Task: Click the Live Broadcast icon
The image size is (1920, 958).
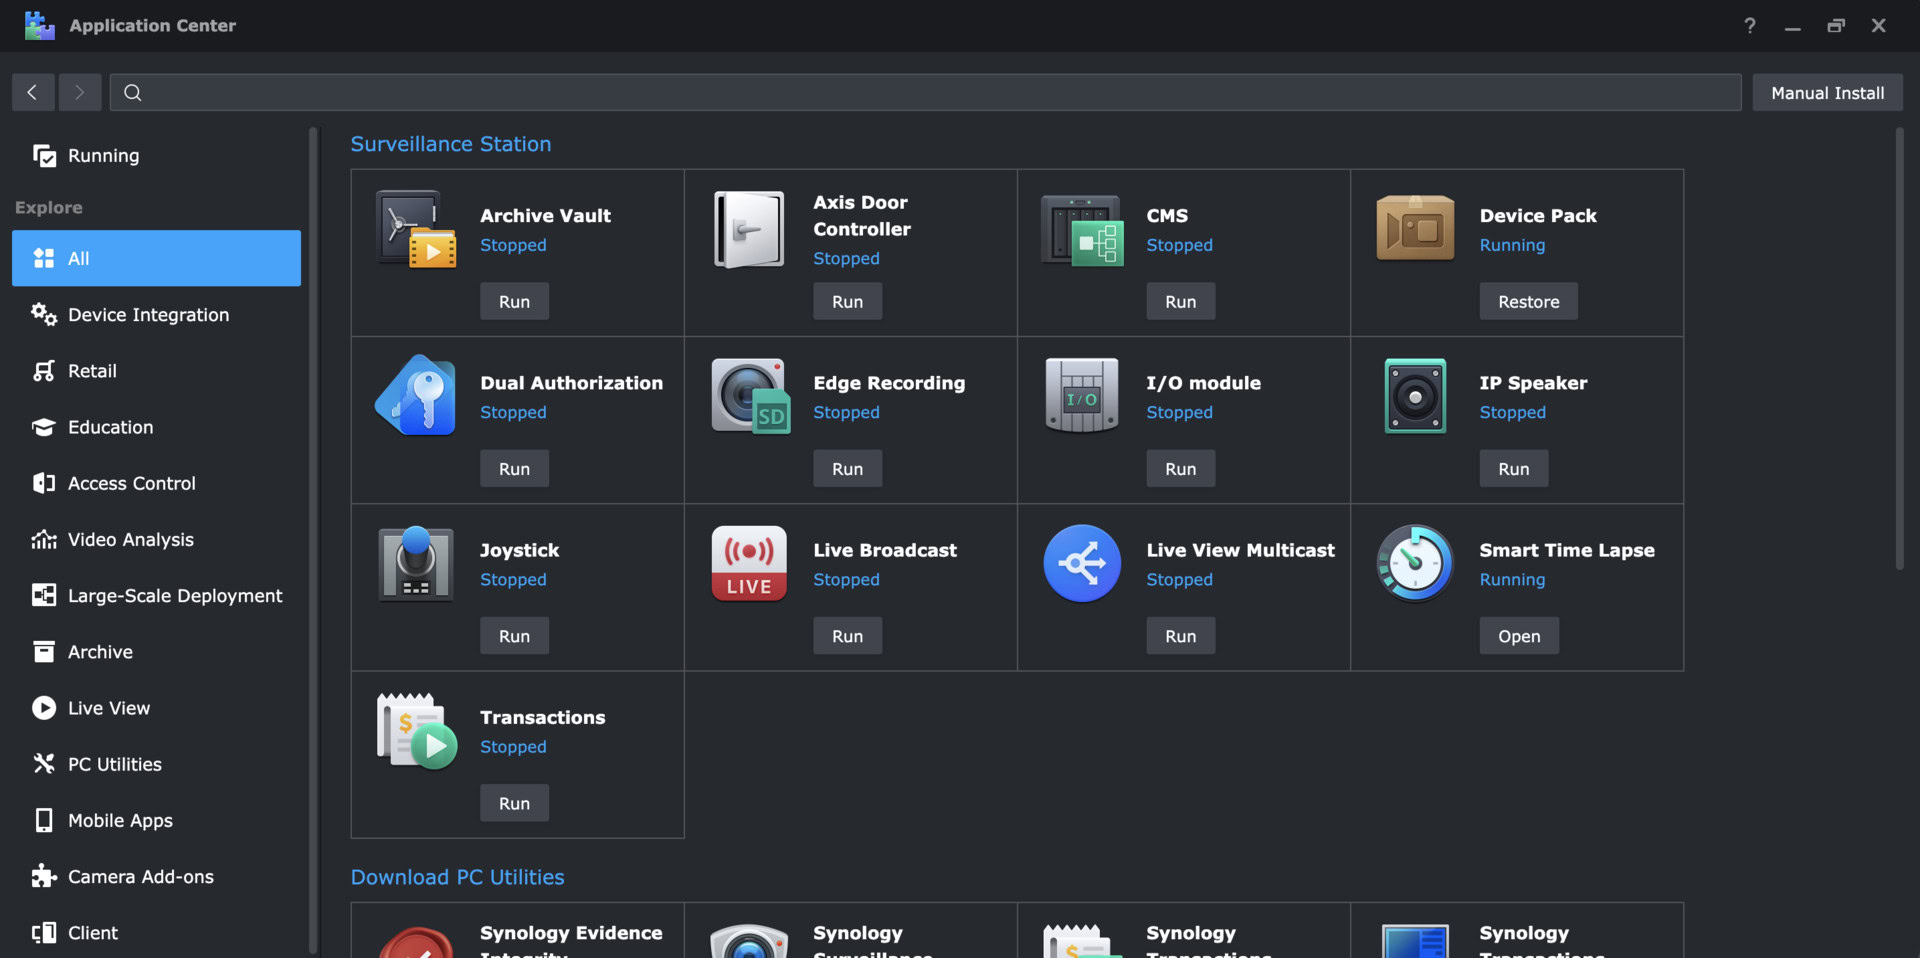Action: click(749, 563)
